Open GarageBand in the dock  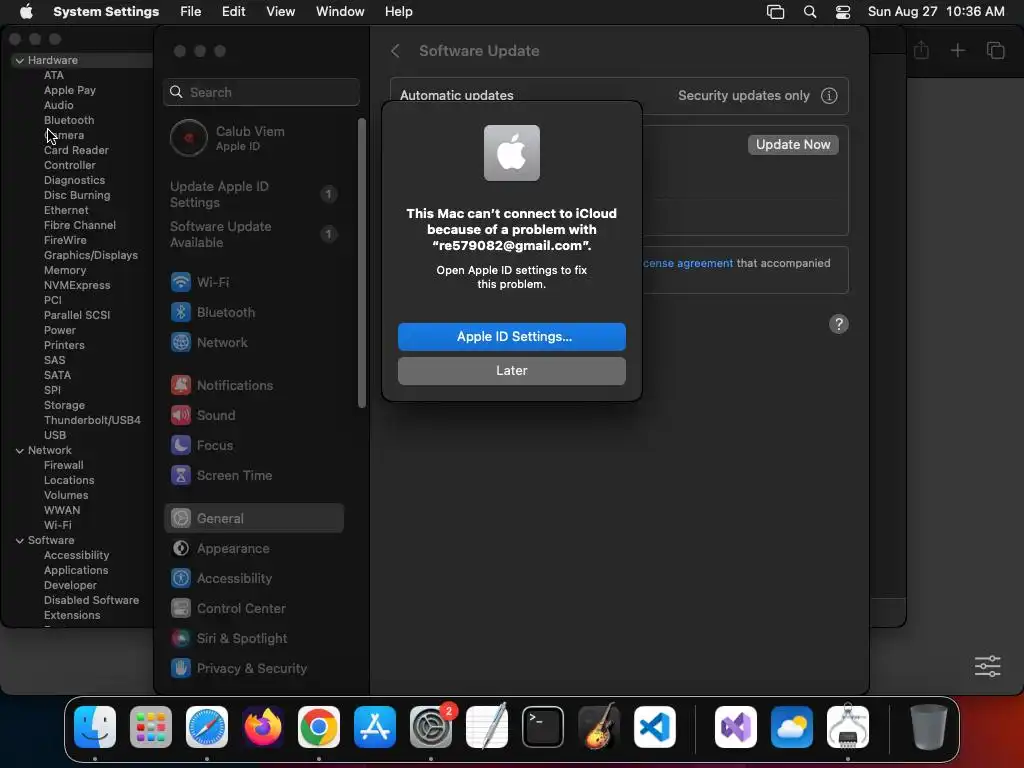pos(599,726)
